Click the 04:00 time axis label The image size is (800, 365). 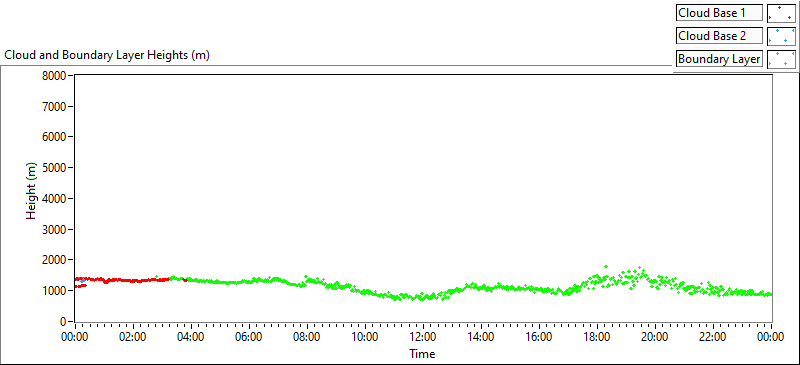(191, 337)
